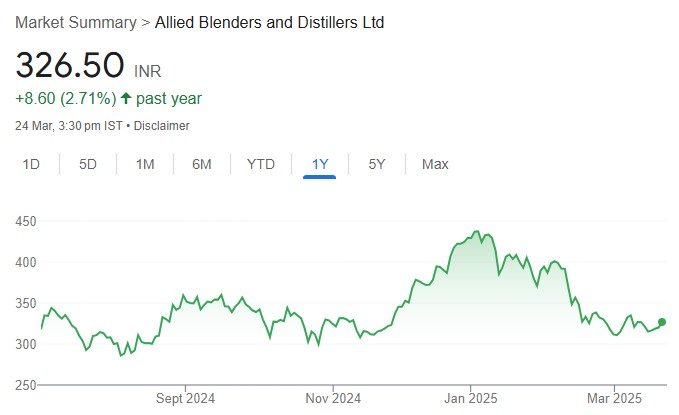The width and height of the screenshot is (679, 415).
Task: Click the Sept 2024 axis label
Action: 187,398
